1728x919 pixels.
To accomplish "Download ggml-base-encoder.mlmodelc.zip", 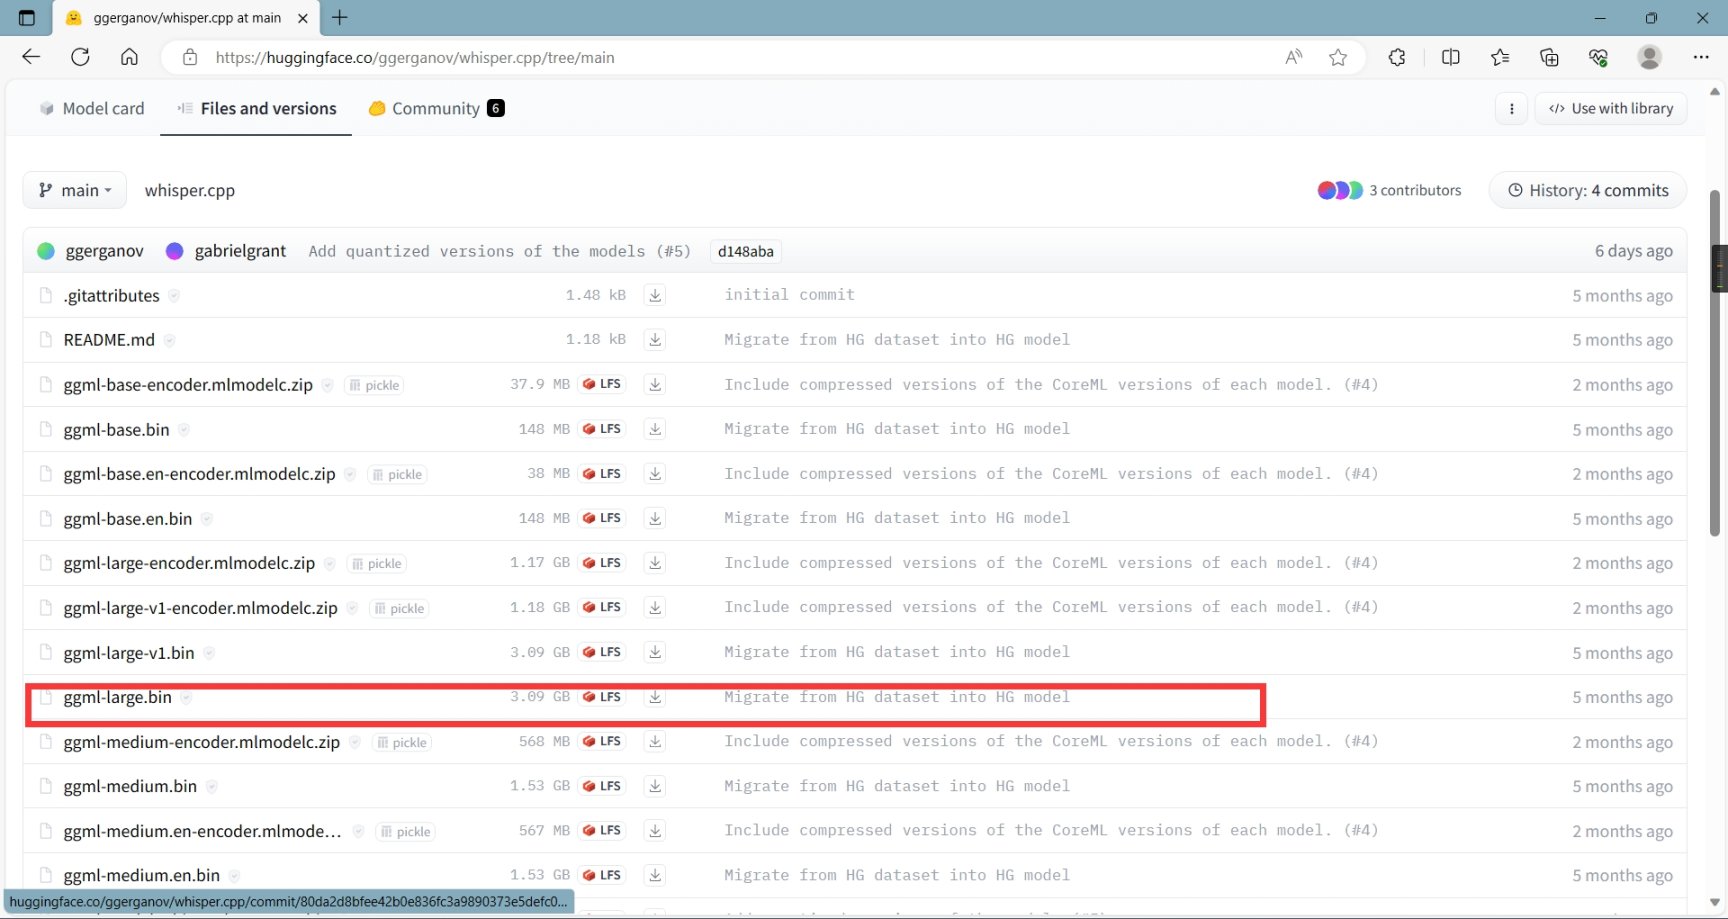I will click(655, 384).
